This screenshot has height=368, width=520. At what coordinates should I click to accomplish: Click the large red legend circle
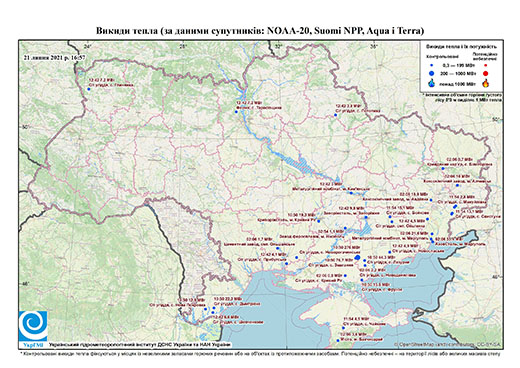pos(486,74)
